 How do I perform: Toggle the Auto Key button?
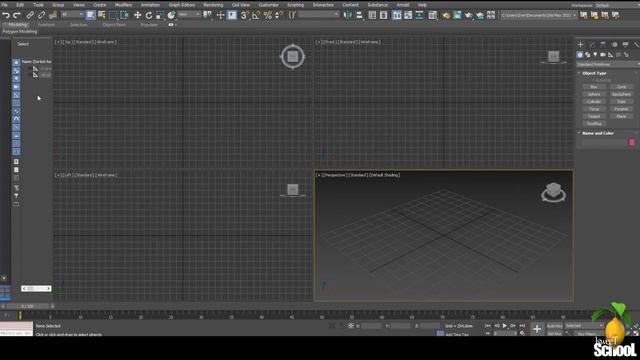[554, 326]
